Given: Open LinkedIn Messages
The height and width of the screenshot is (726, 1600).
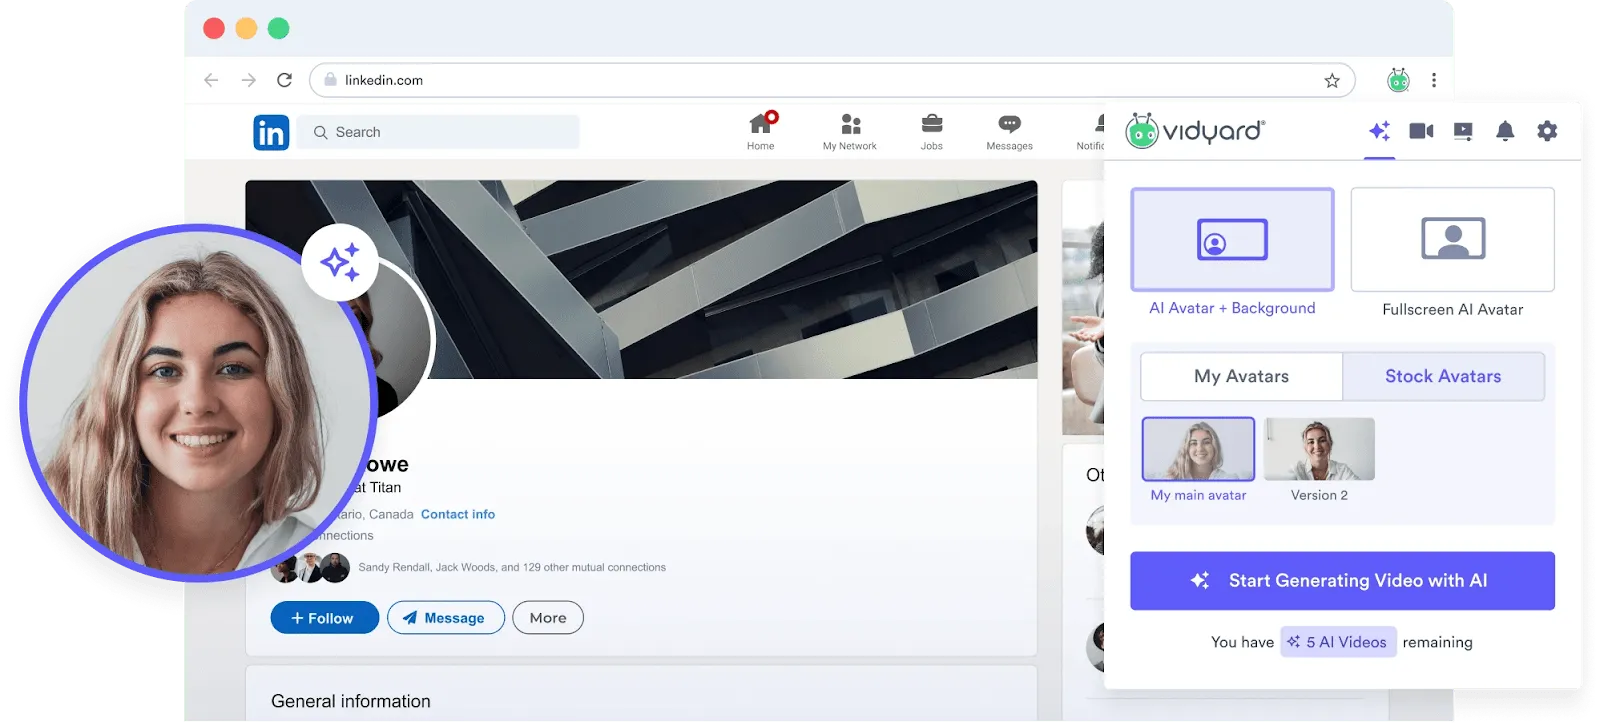Looking at the screenshot, I should pos(1010,132).
